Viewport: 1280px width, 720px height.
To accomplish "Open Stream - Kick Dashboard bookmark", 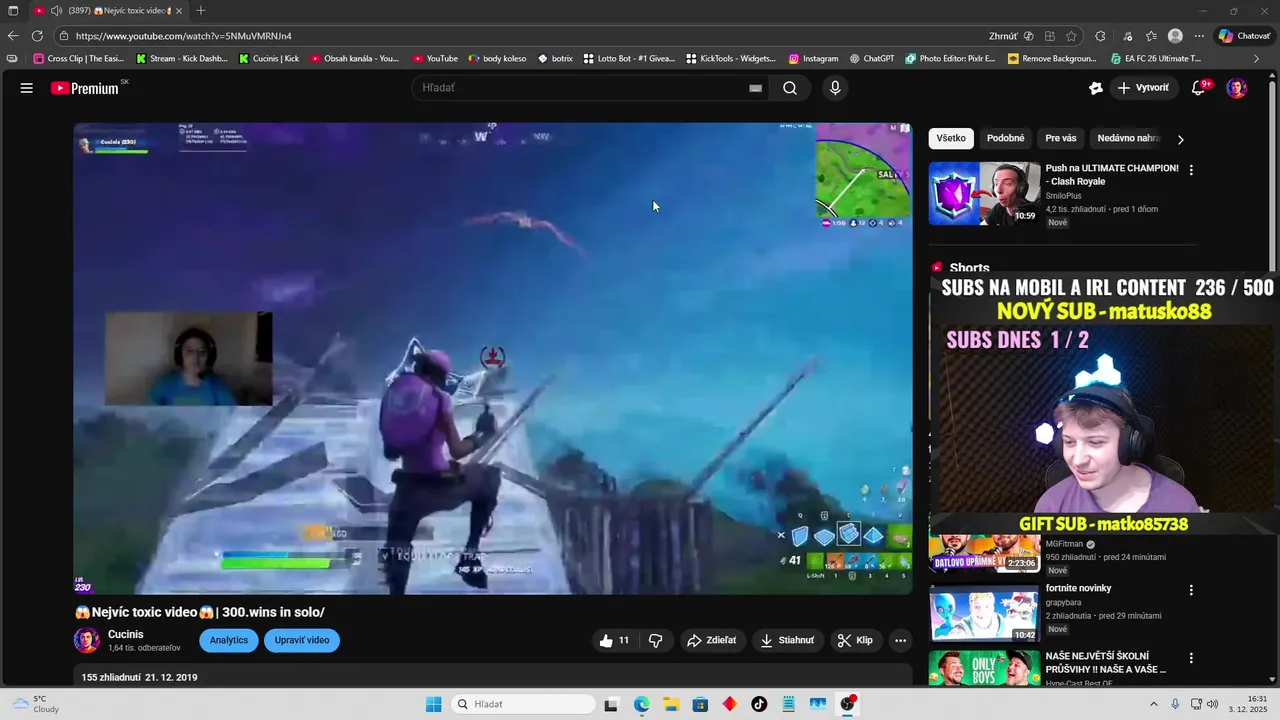I will (182, 59).
